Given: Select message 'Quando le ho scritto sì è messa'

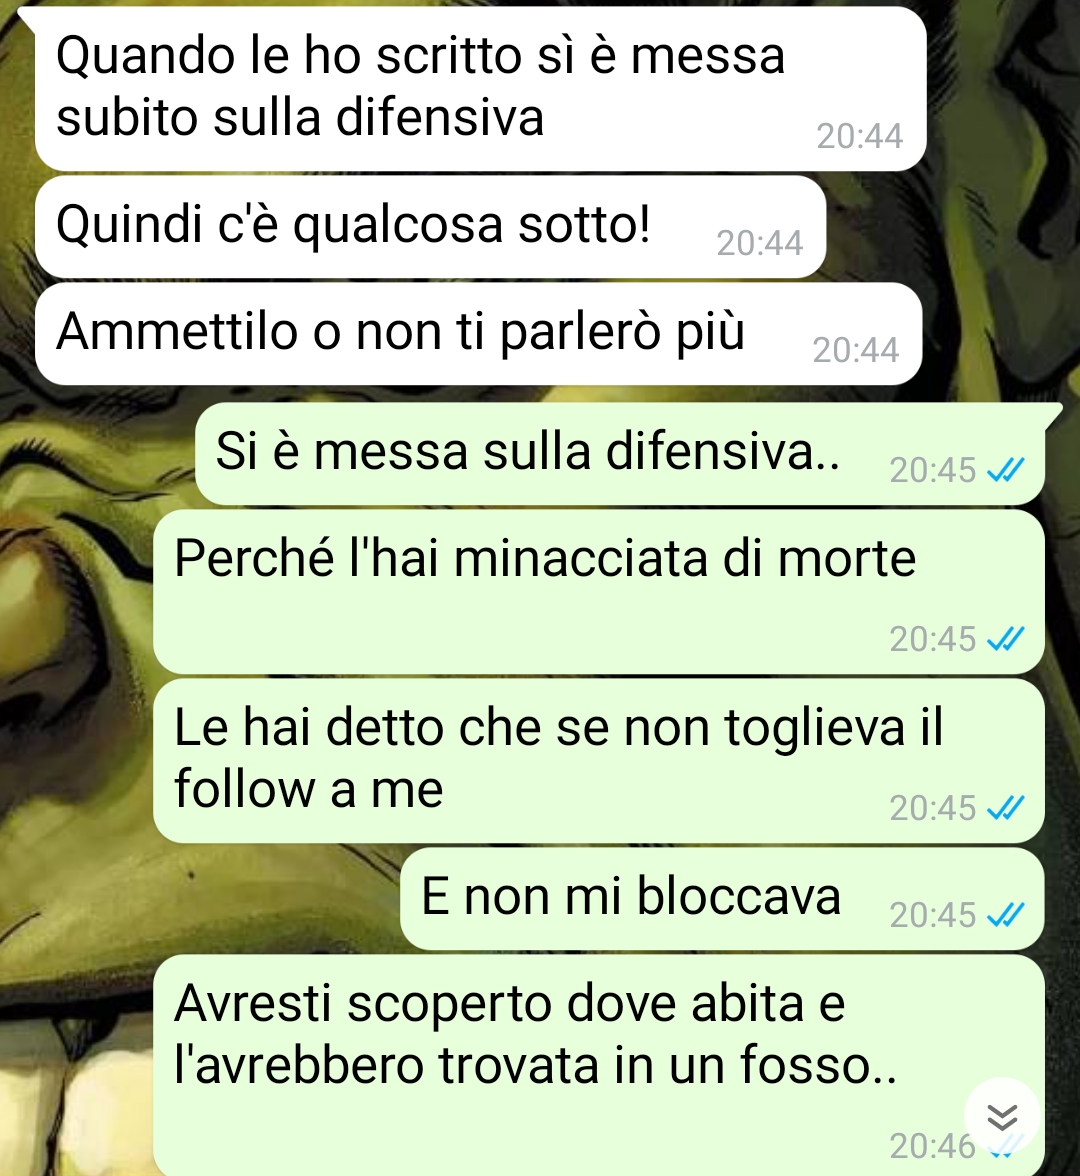Looking at the screenshot, I should [480, 88].
